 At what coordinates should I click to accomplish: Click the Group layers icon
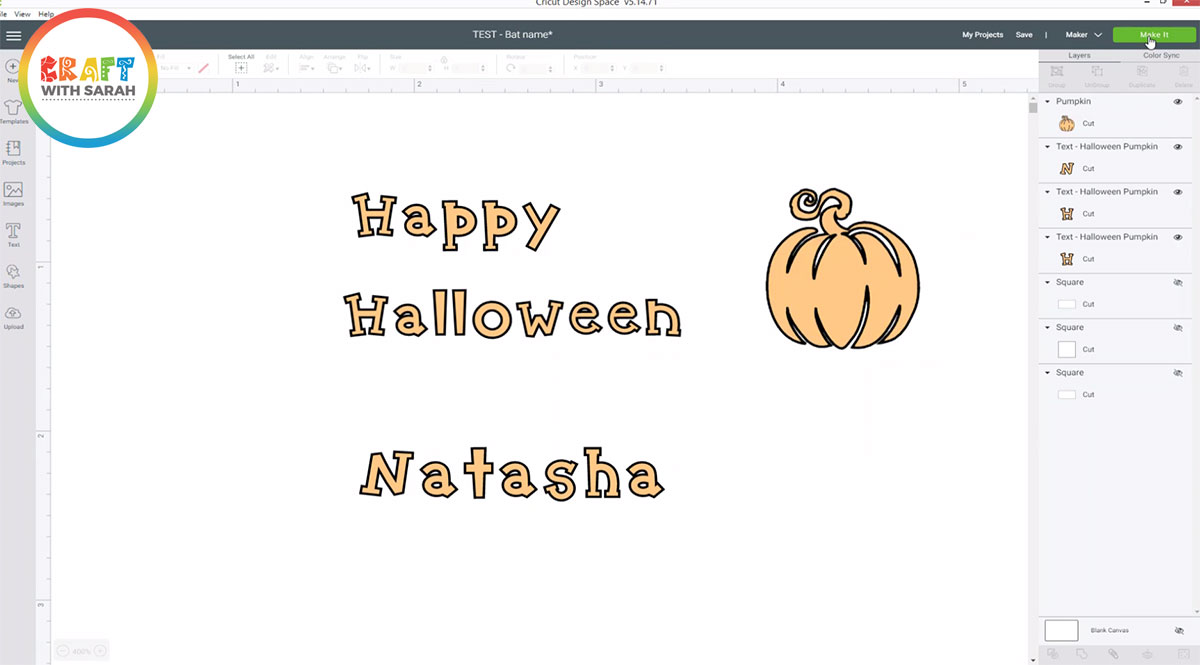[x=1057, y=73]
